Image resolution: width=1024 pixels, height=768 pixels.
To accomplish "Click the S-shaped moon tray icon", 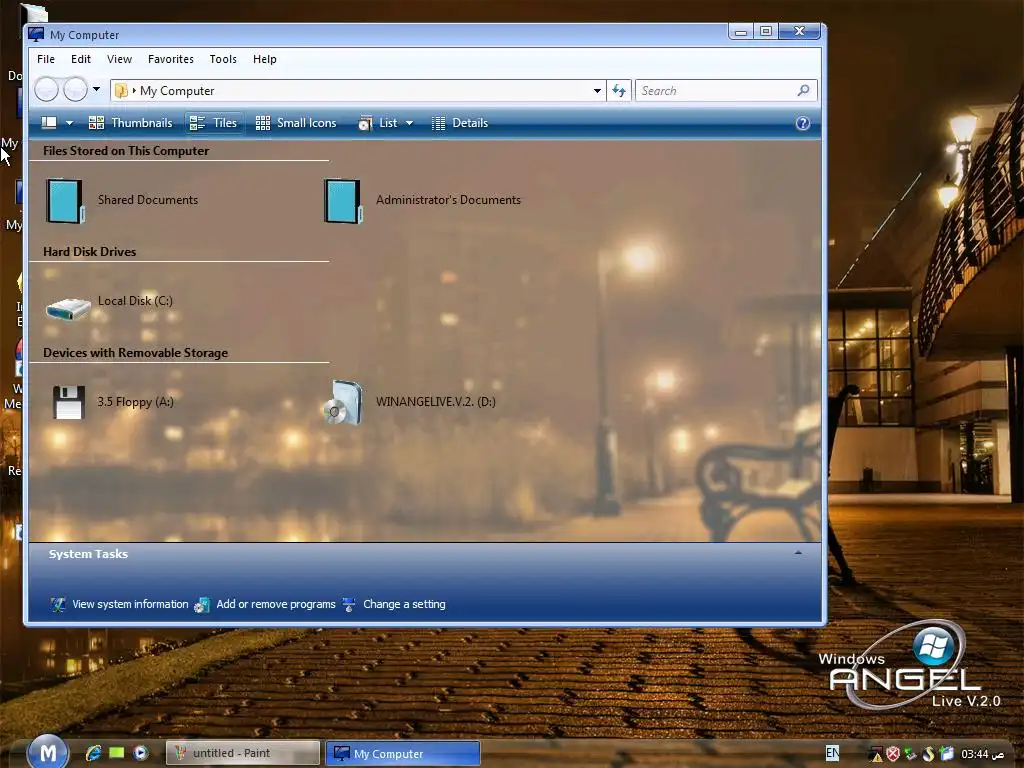I will pos(928,754).
